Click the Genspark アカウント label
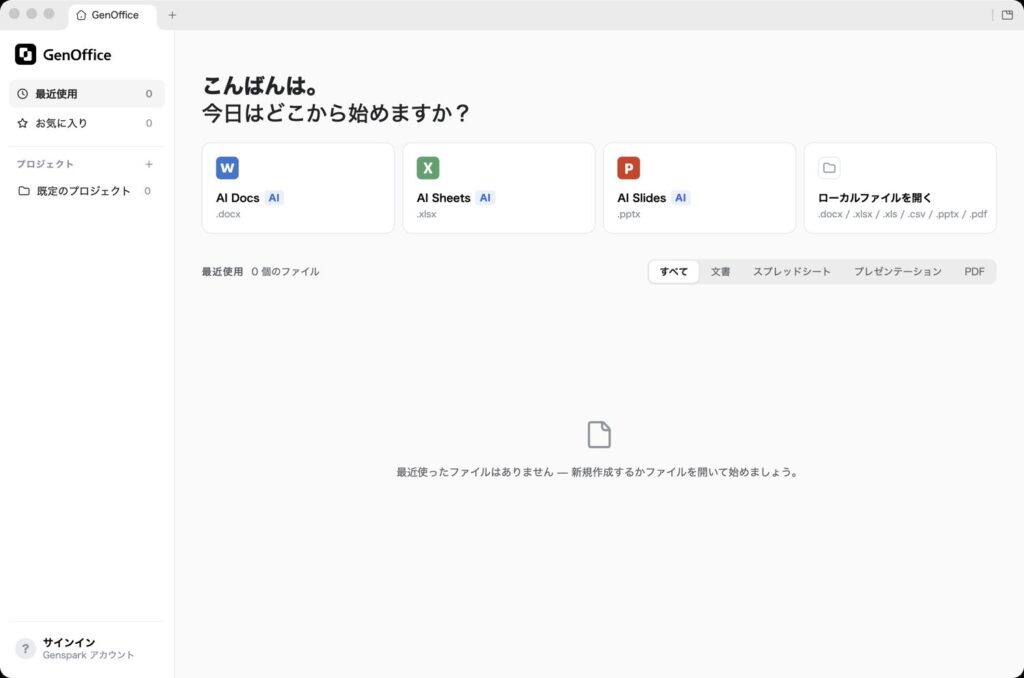This screenshot has width=1024, height=678. 88,655
